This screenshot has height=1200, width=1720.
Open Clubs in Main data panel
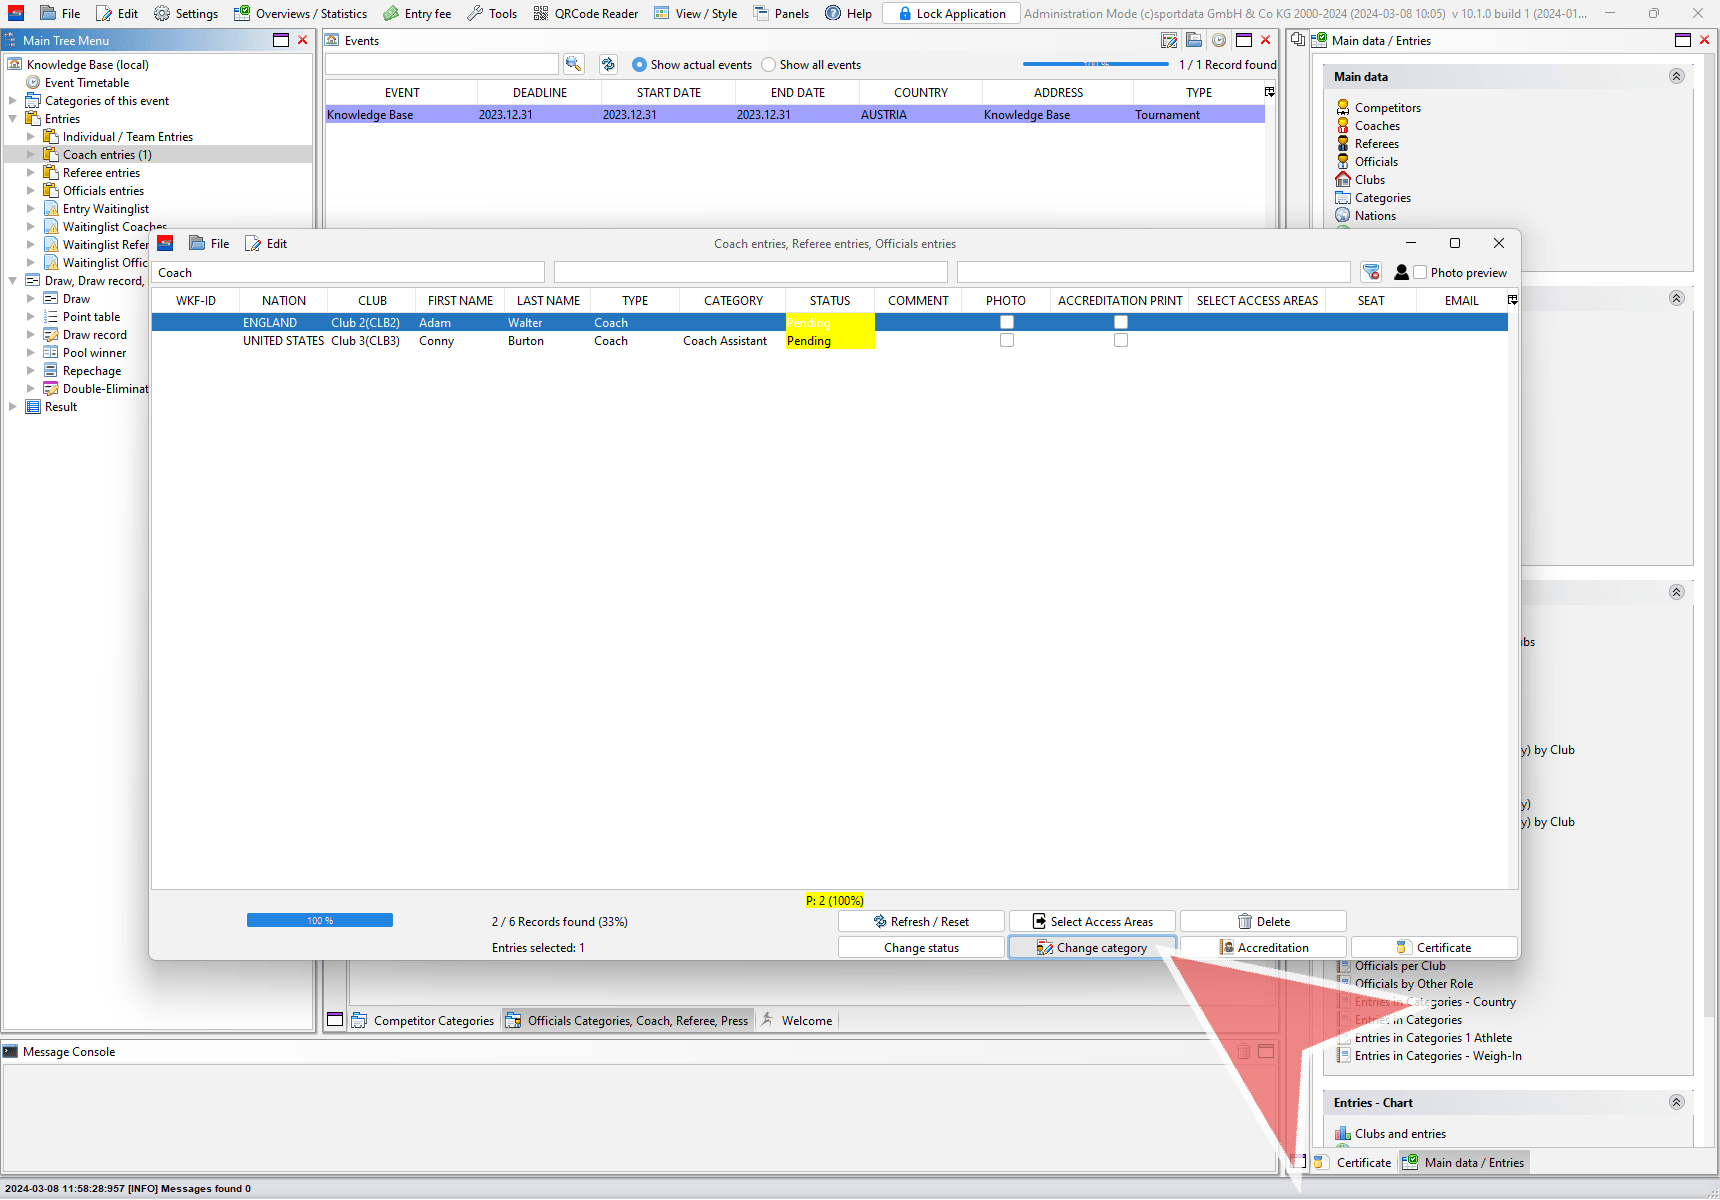1369,180
